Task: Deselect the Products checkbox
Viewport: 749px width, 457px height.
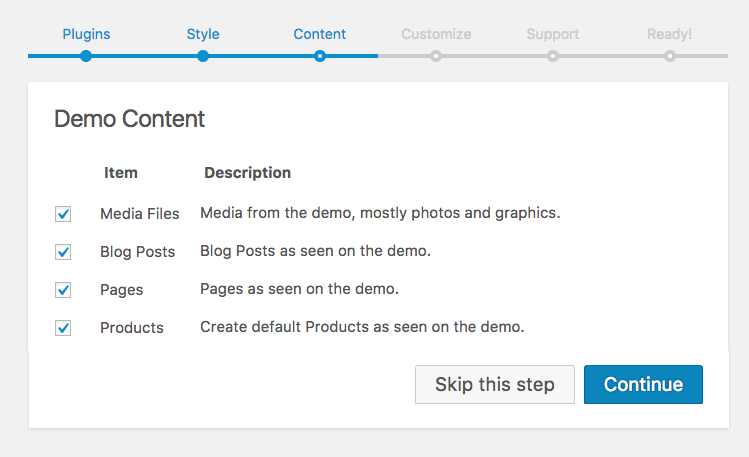Action: pyautogui.click(x=63, y=328)
